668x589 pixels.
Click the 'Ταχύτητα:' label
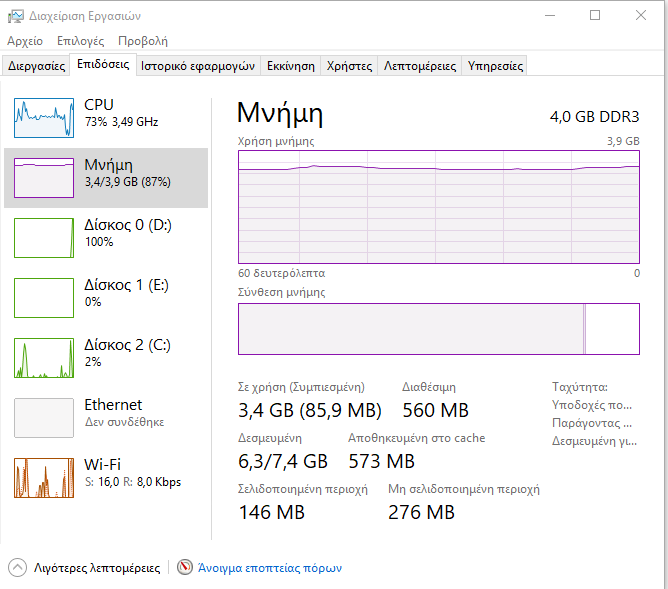coord(580,387)
